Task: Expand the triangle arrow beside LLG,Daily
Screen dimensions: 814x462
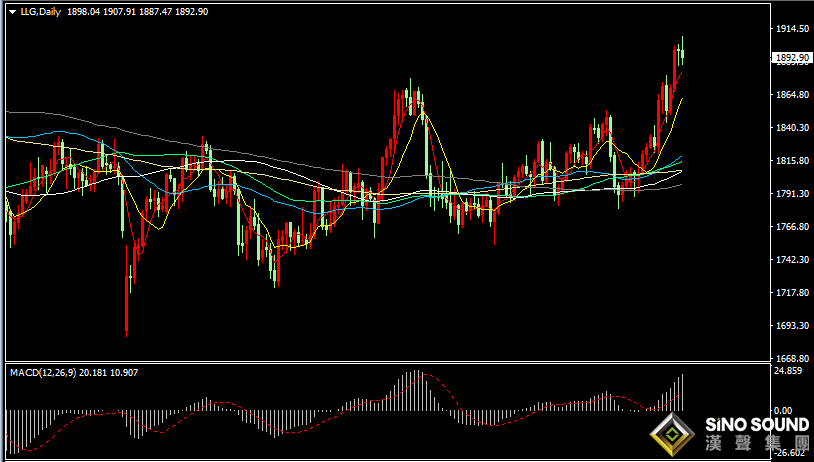Action: [x=12, y=12]
